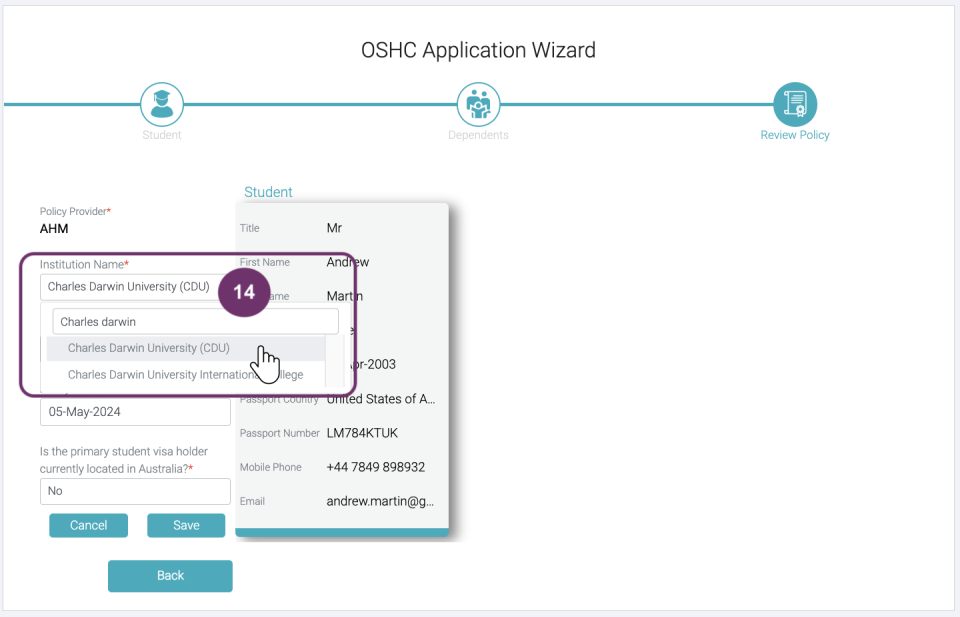
Task: Click the mobile phone number +44 7849 898932
Action: coord(375,467)
